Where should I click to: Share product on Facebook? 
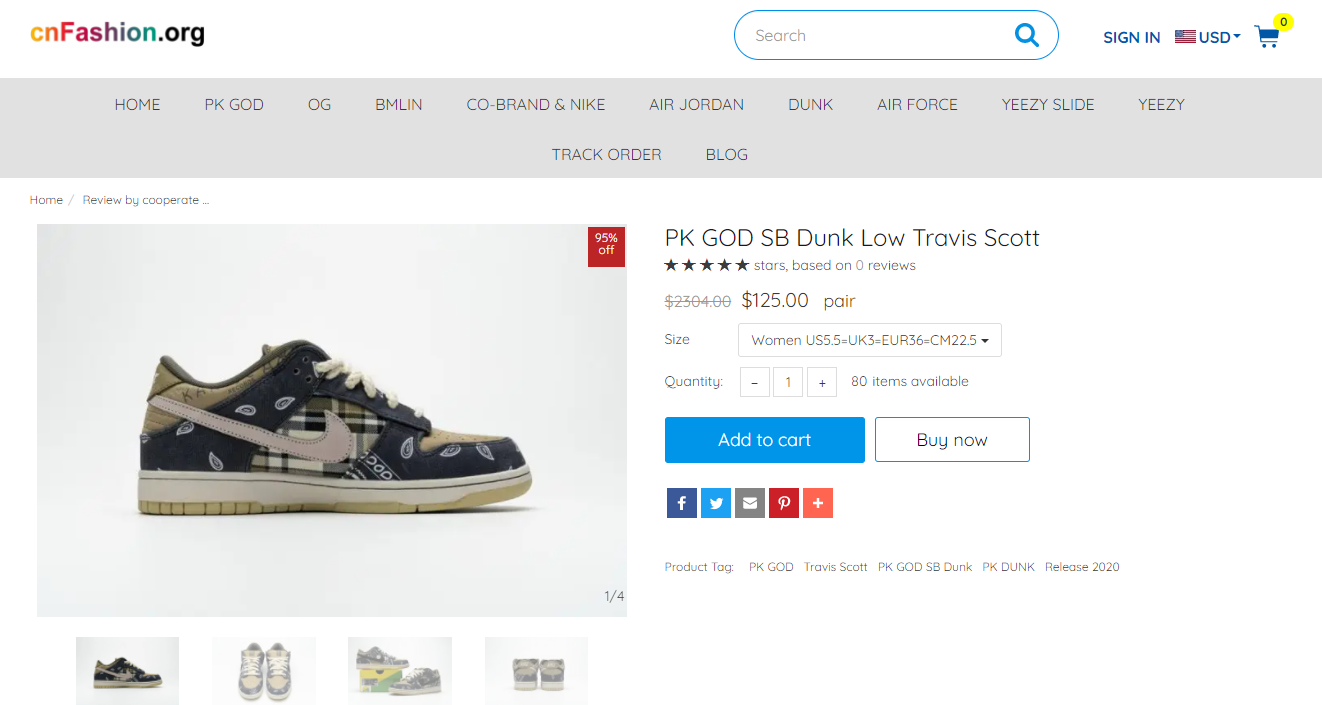681,503
